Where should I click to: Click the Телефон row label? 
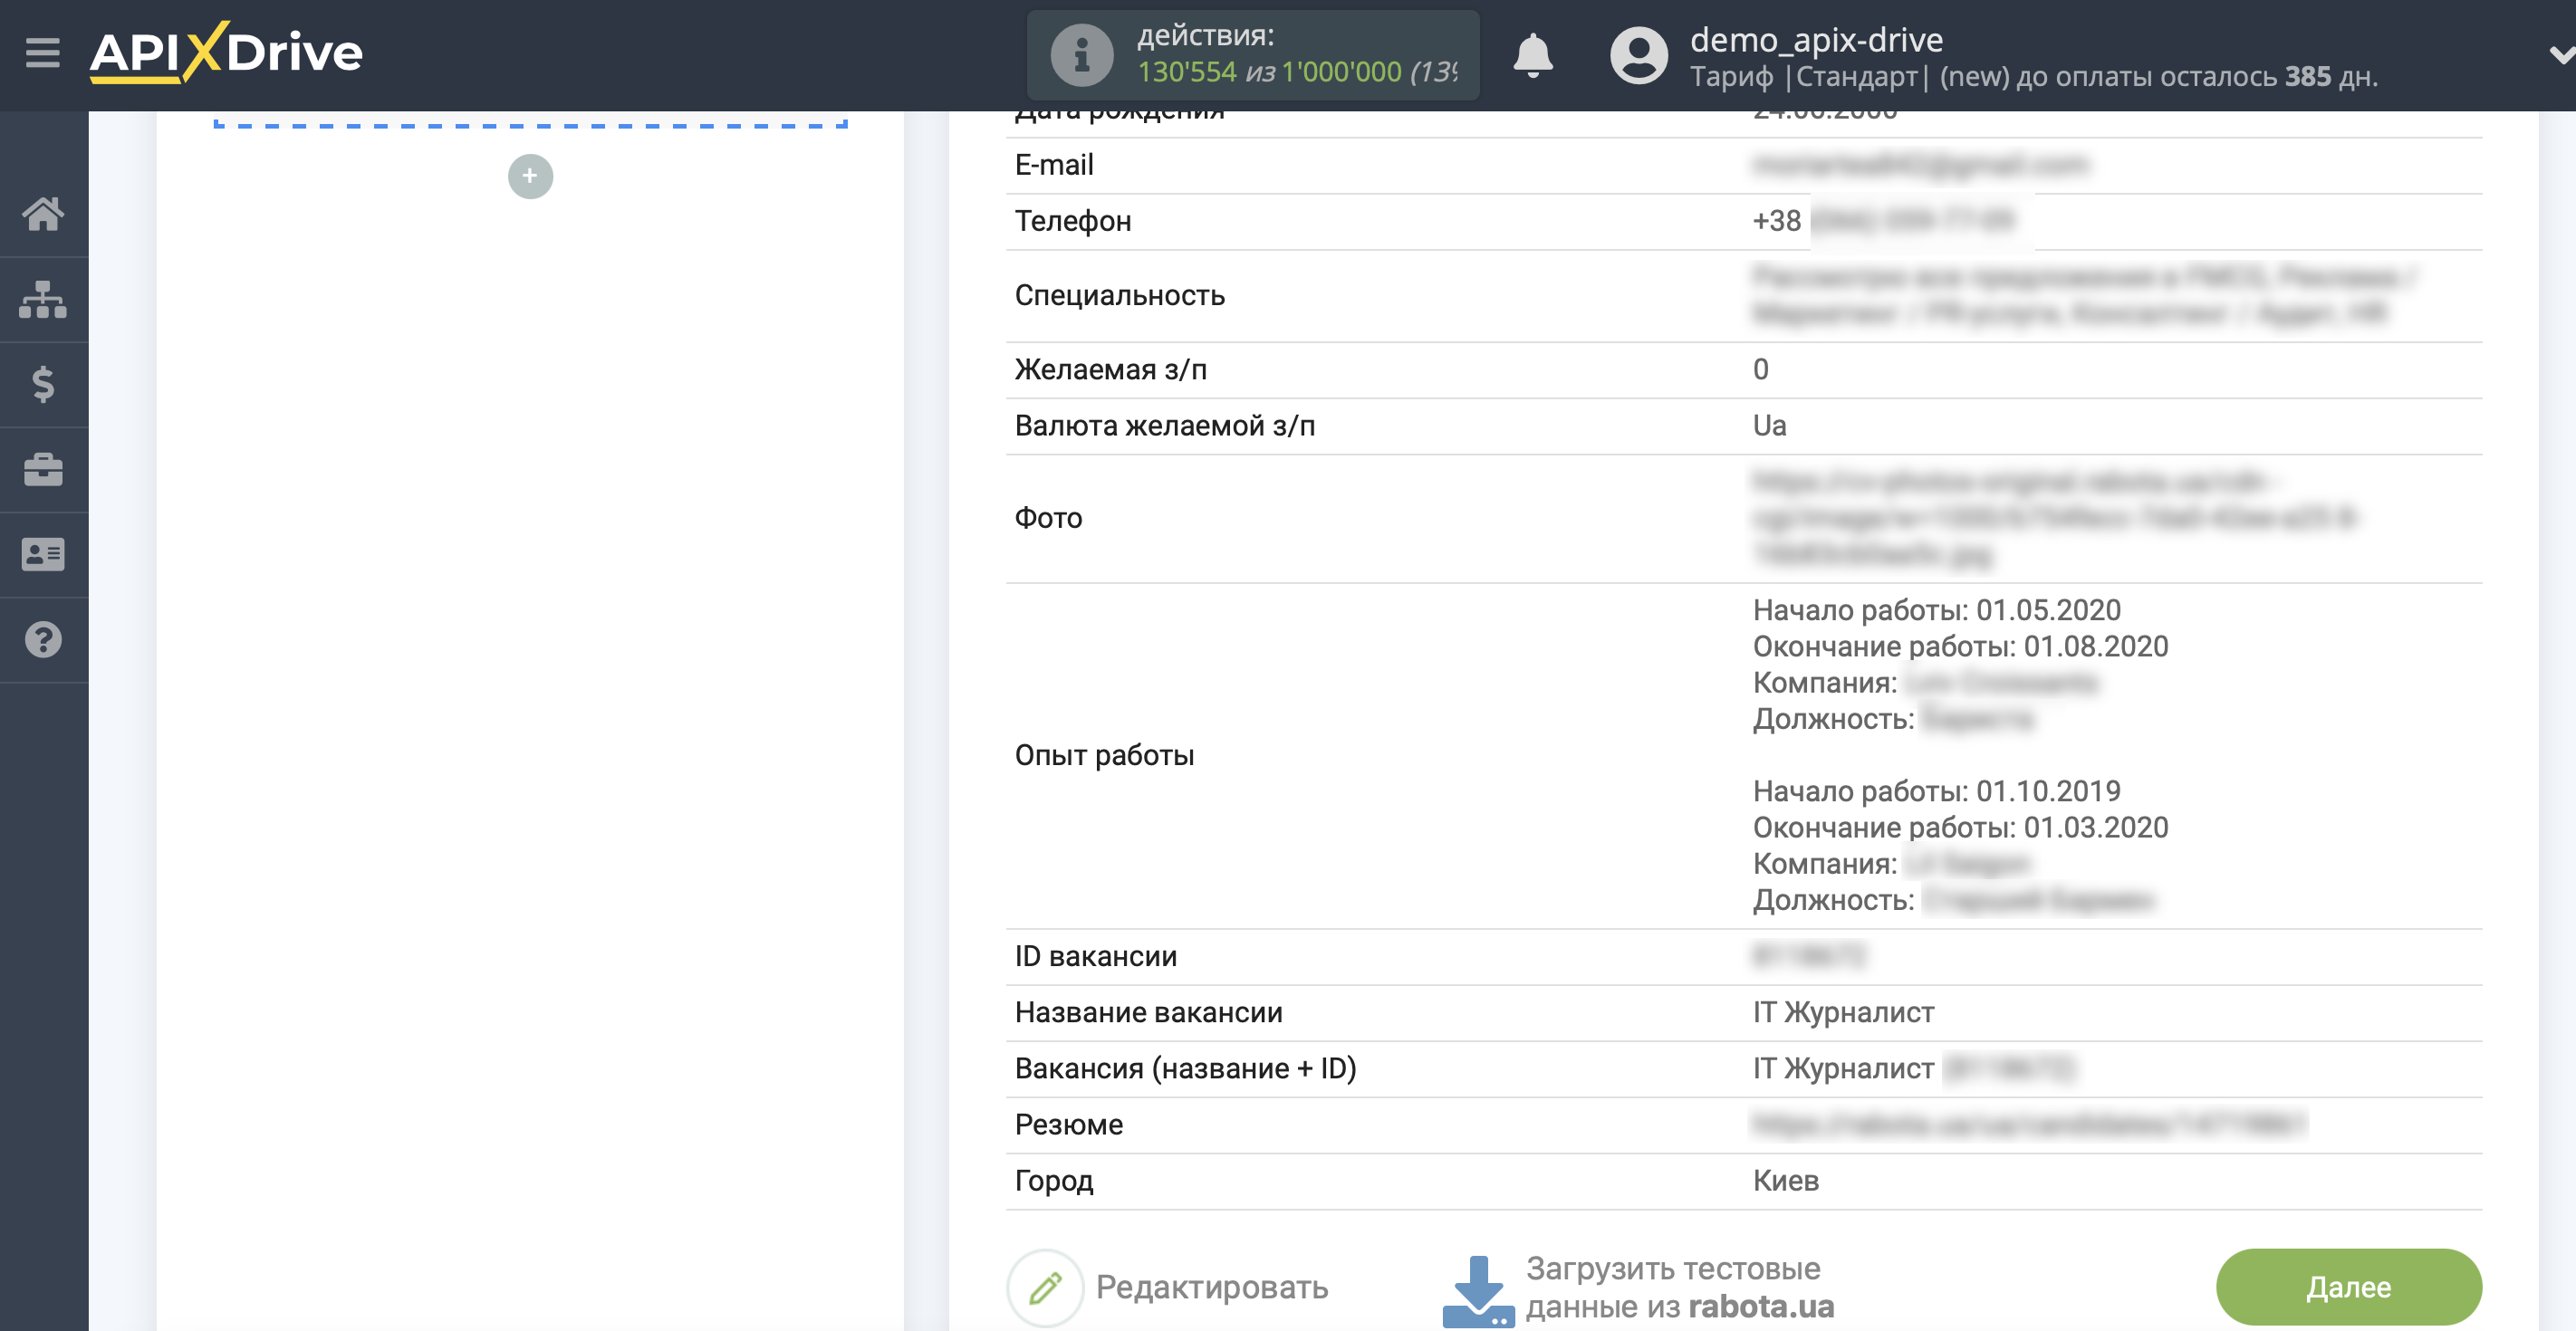pyautogui.click(x=1073, y=221)
